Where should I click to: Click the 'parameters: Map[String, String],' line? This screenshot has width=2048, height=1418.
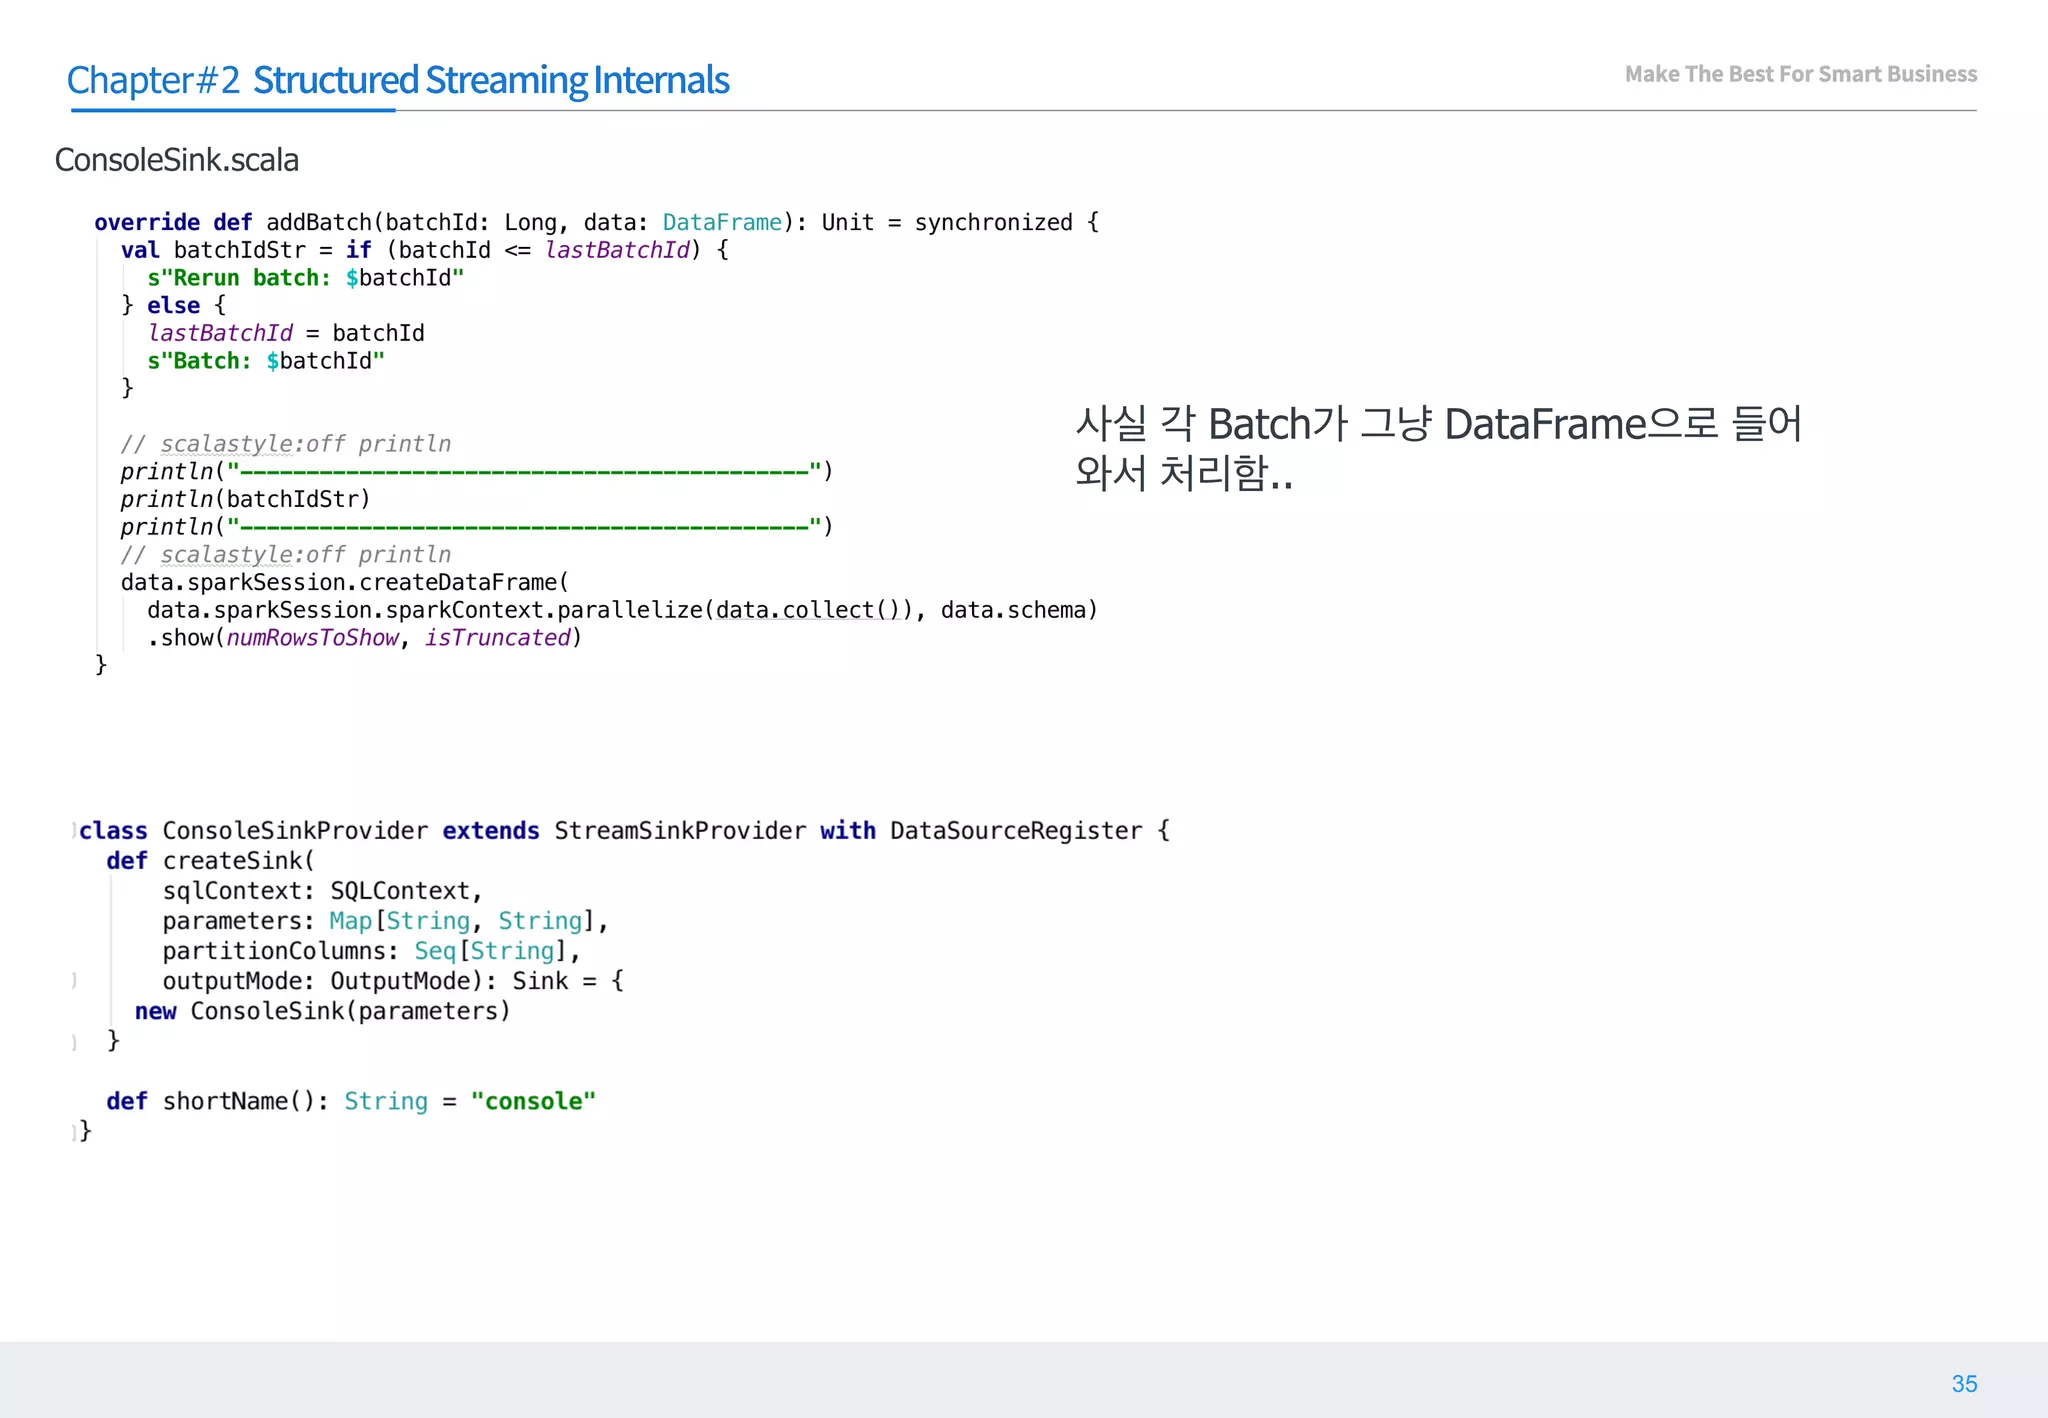tap(386, 921)
